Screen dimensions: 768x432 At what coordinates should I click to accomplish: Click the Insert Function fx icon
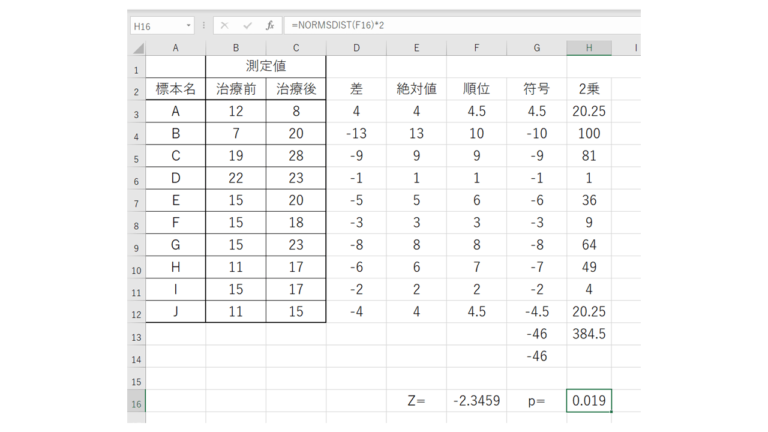(270, 25)
